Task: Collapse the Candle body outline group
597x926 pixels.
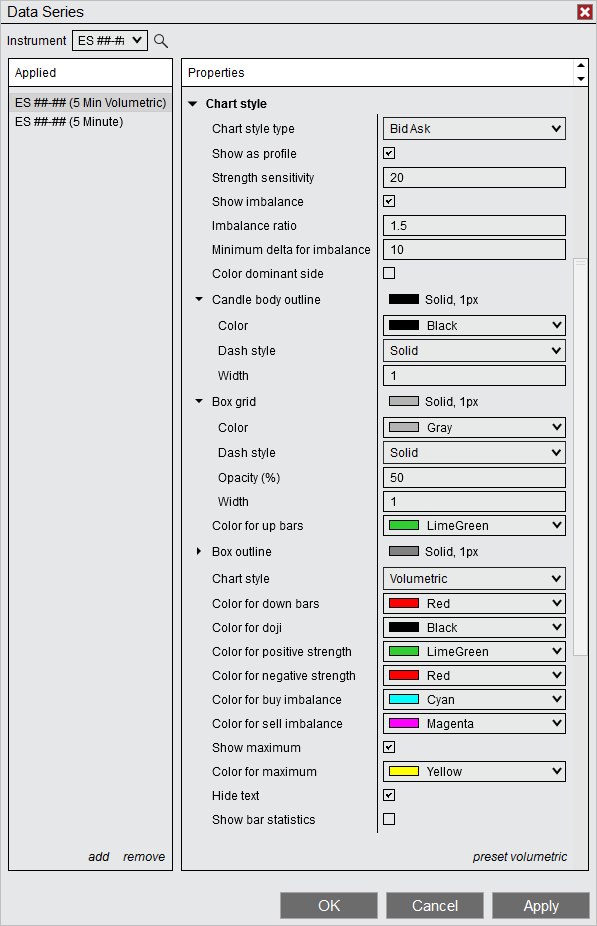Action: pos(198,299)
